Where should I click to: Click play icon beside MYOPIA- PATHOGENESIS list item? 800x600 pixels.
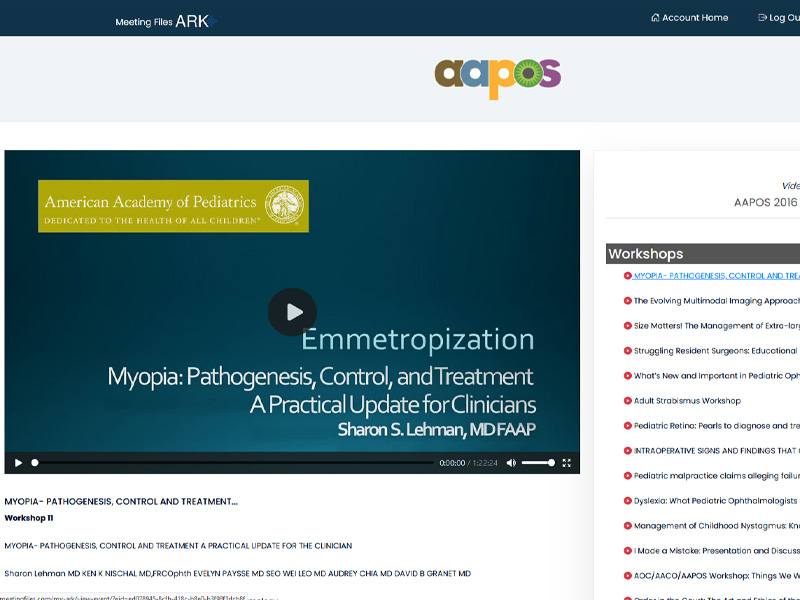tap(628, 276)
